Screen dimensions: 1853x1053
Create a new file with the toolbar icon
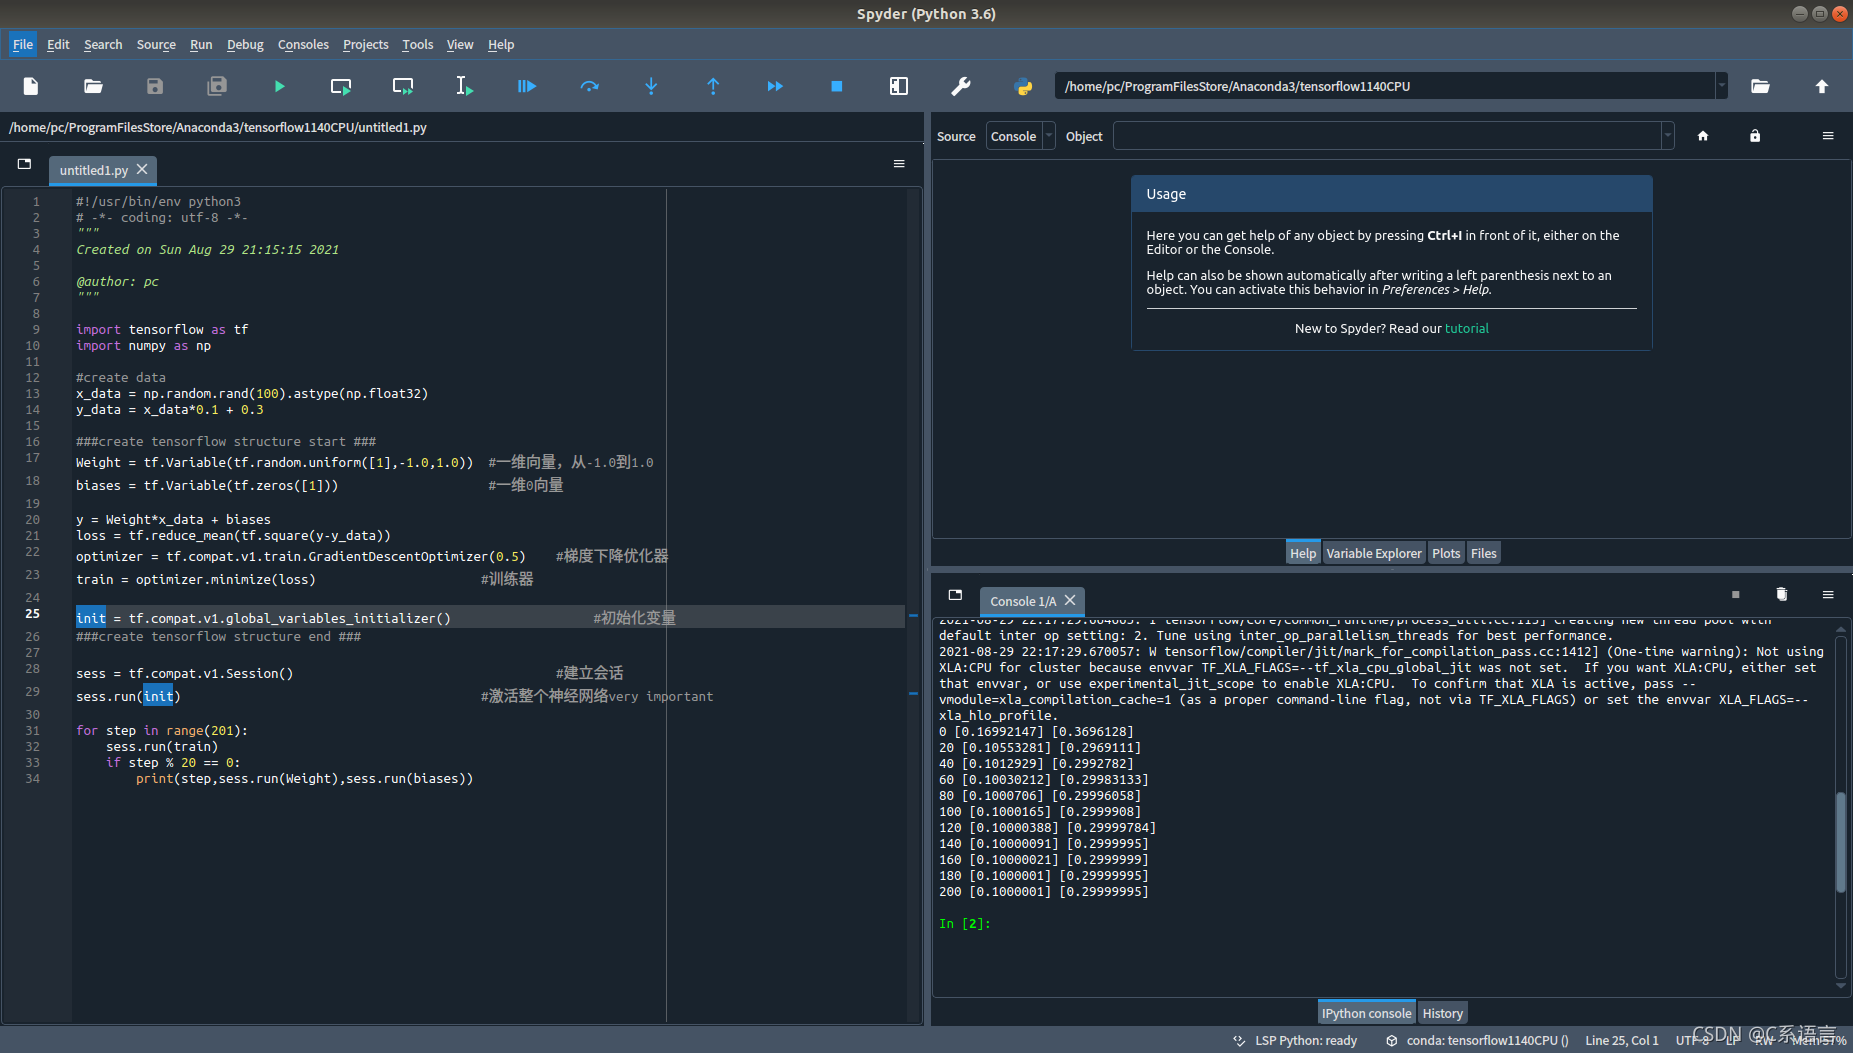point(31,86)
